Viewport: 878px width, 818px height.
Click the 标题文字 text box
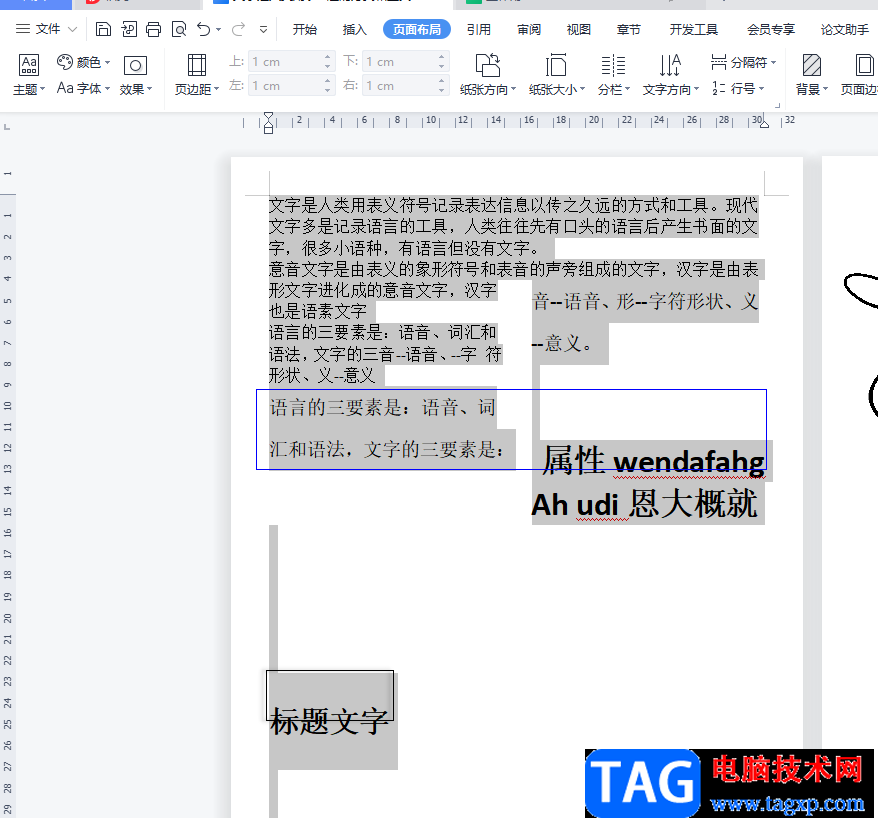(x=330, y=695)
